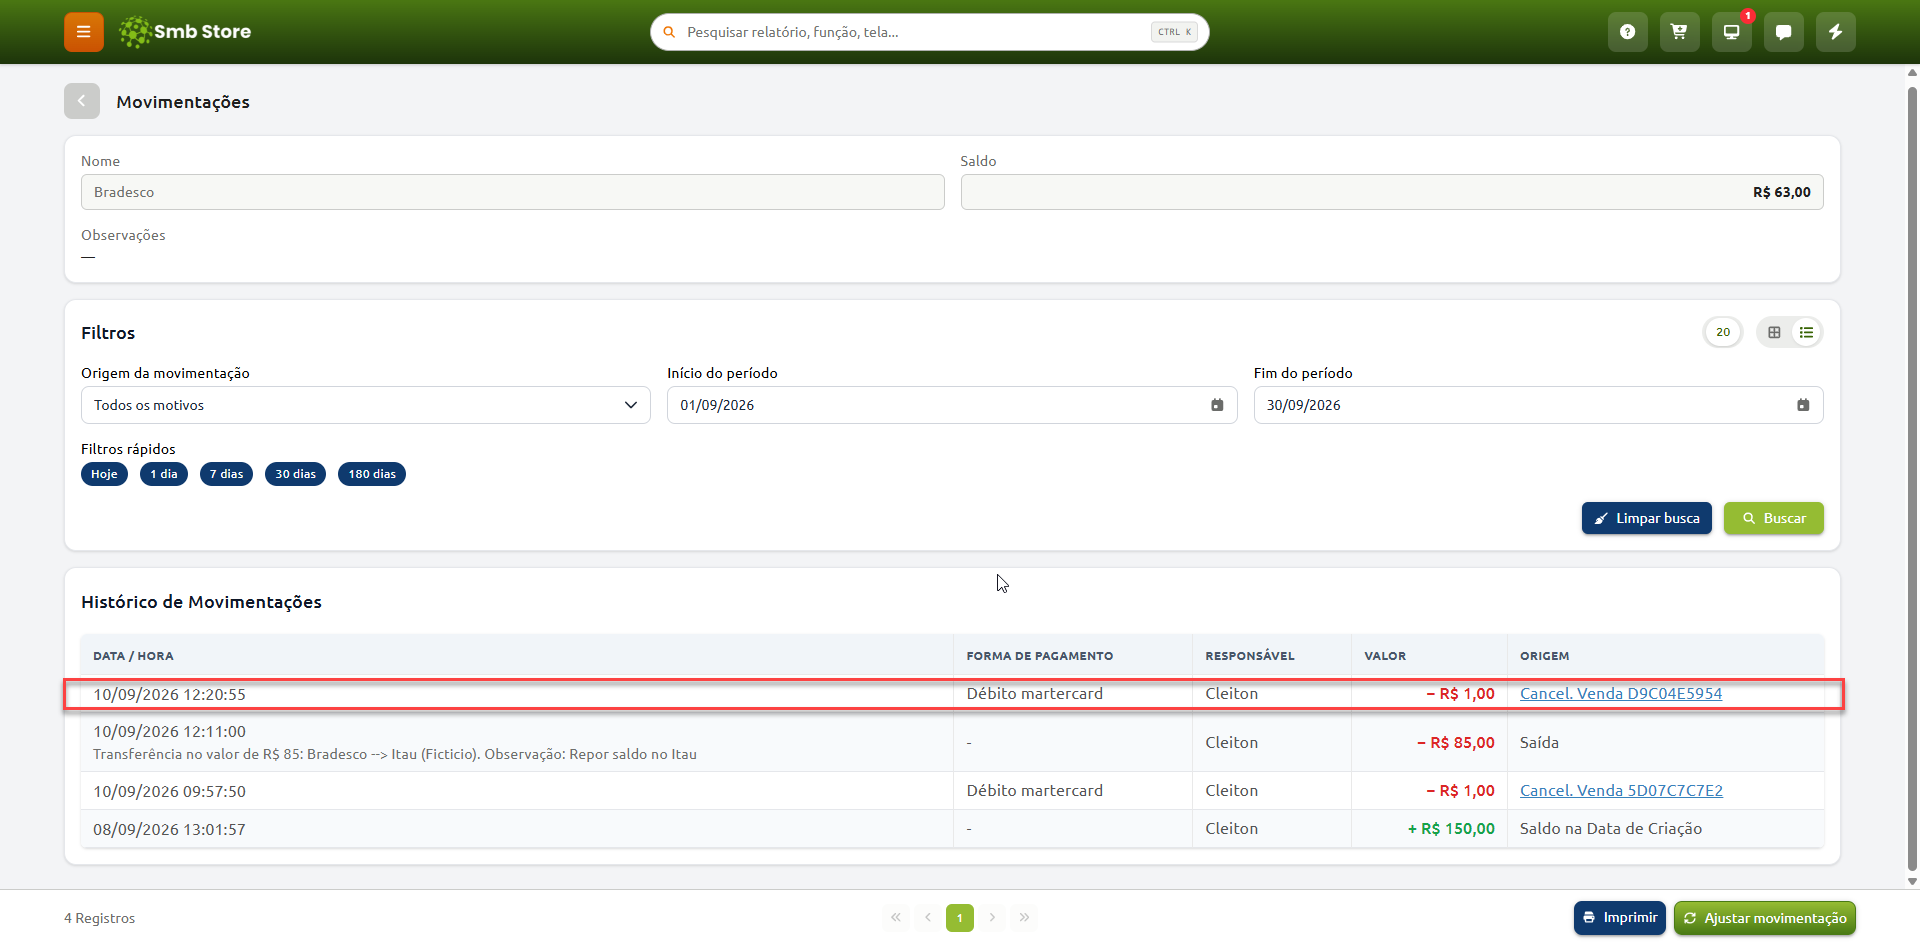
Task: Switch to list view layout
Action: [1806, 332]
